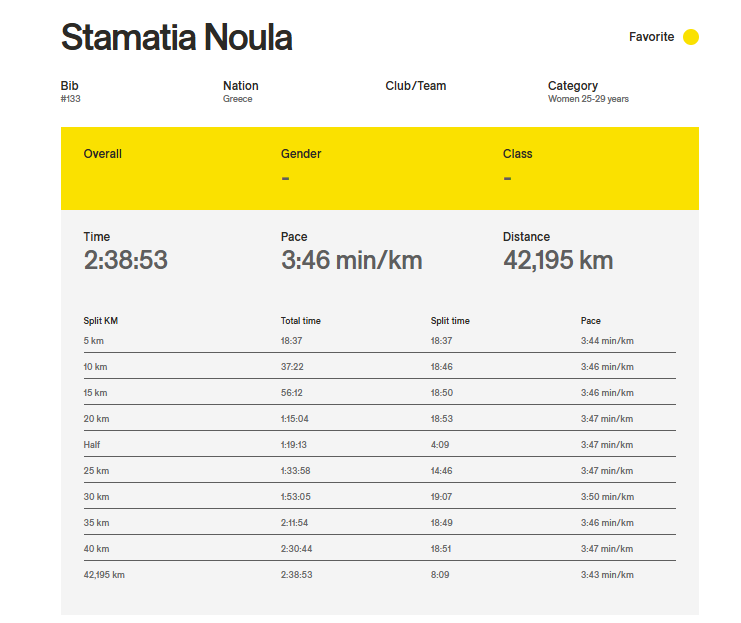Click pace 3:44 min/km in 5 km row
The image size is (741, 623).
[607, 341]
